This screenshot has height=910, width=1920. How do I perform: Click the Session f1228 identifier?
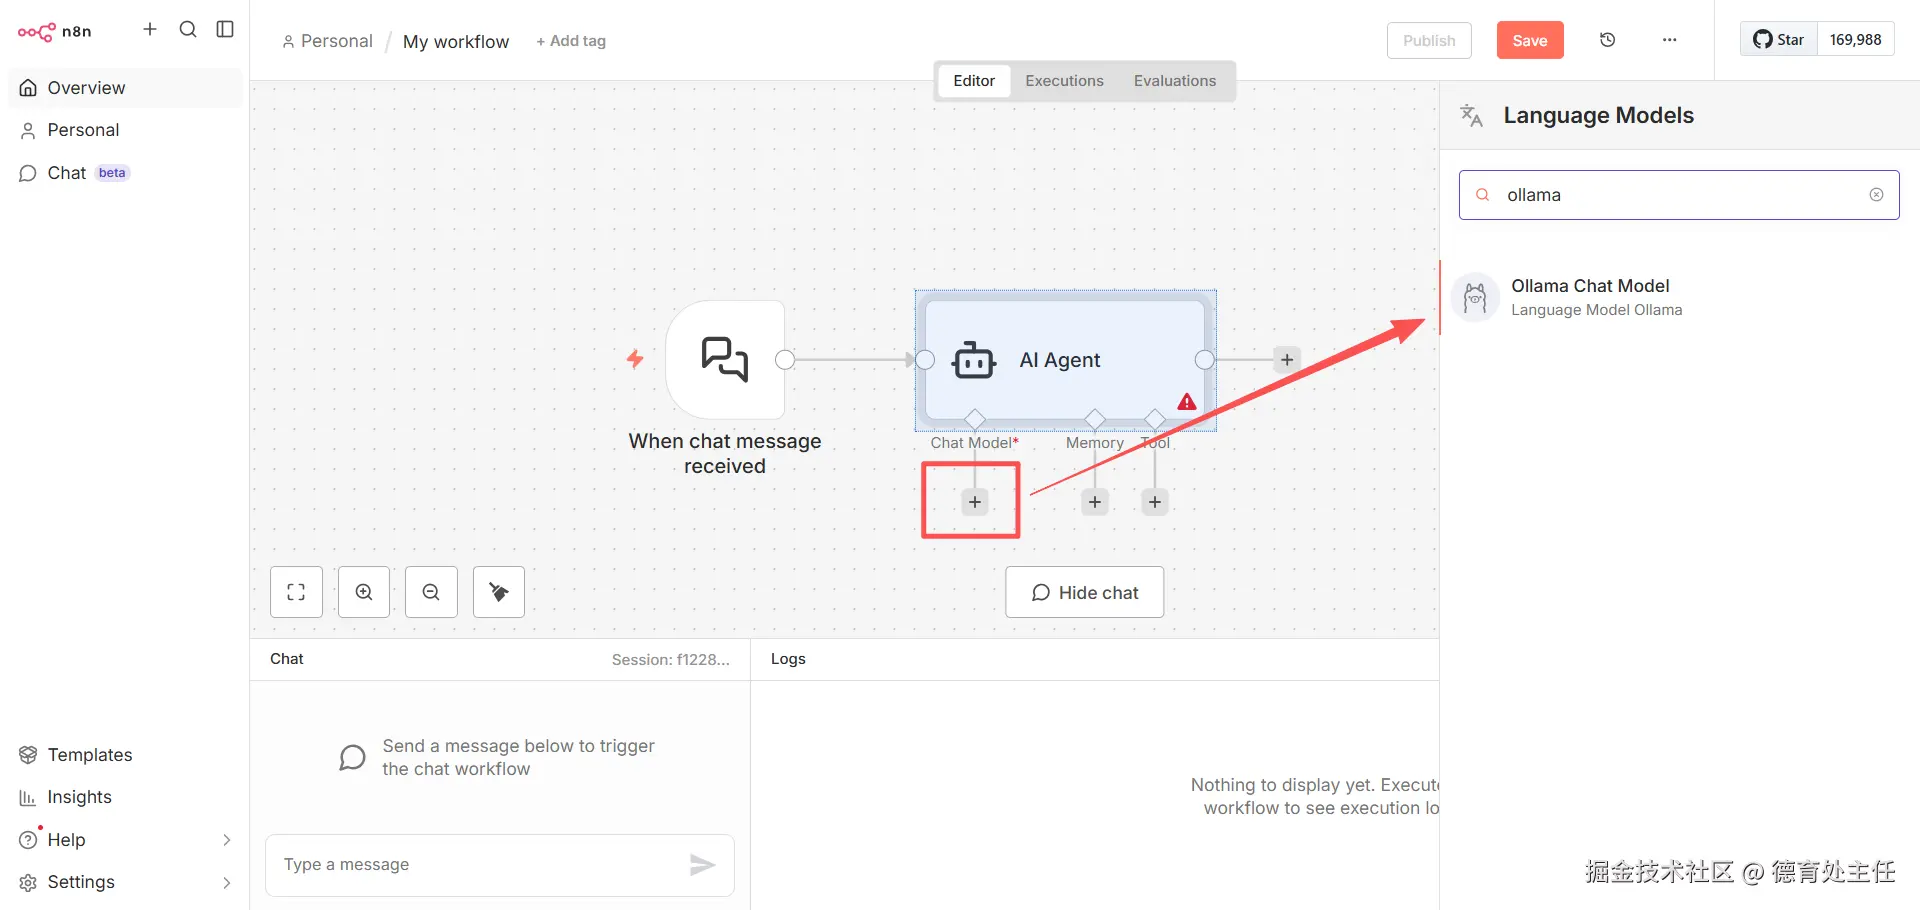tap(671, 660)
